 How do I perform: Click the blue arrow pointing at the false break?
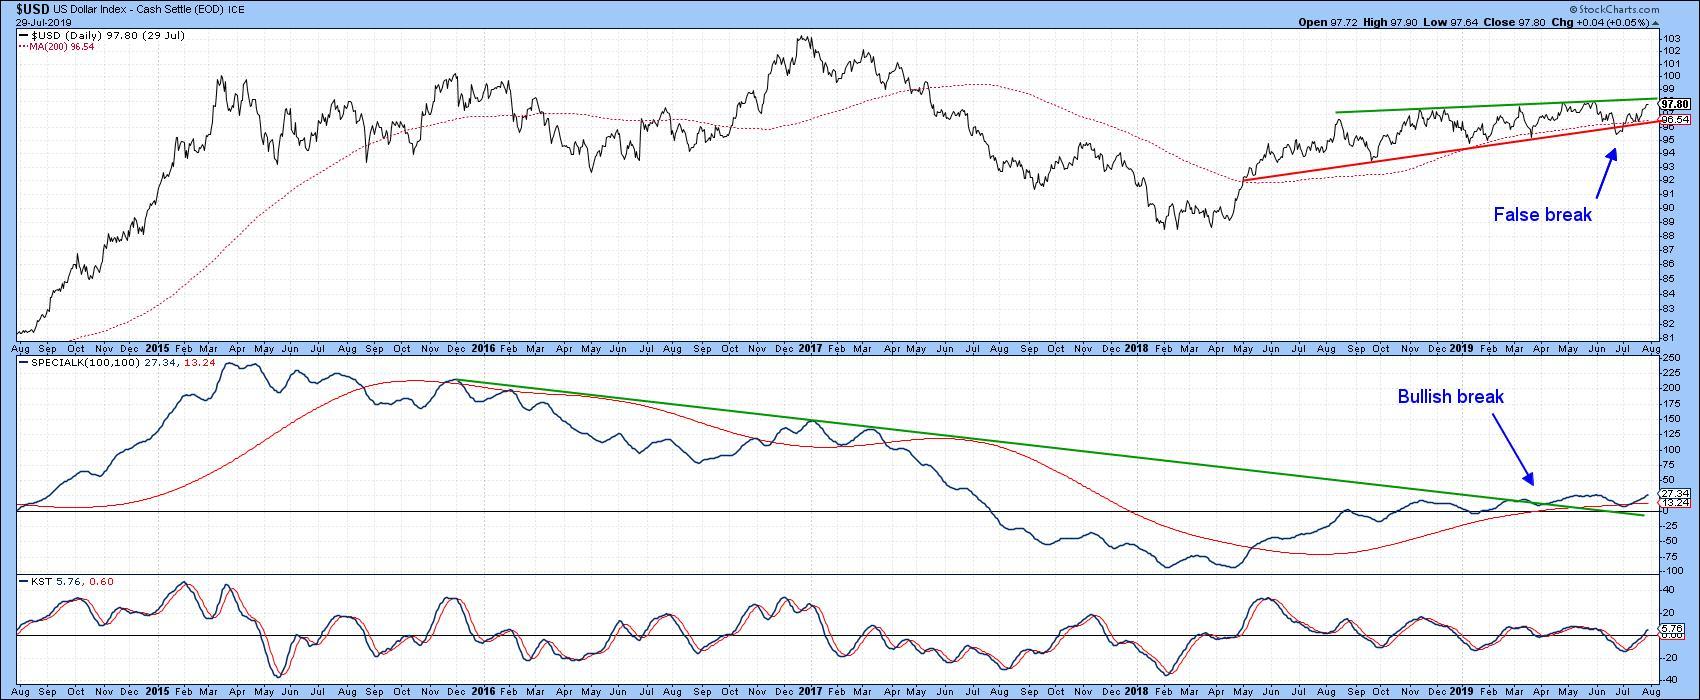1604,174
